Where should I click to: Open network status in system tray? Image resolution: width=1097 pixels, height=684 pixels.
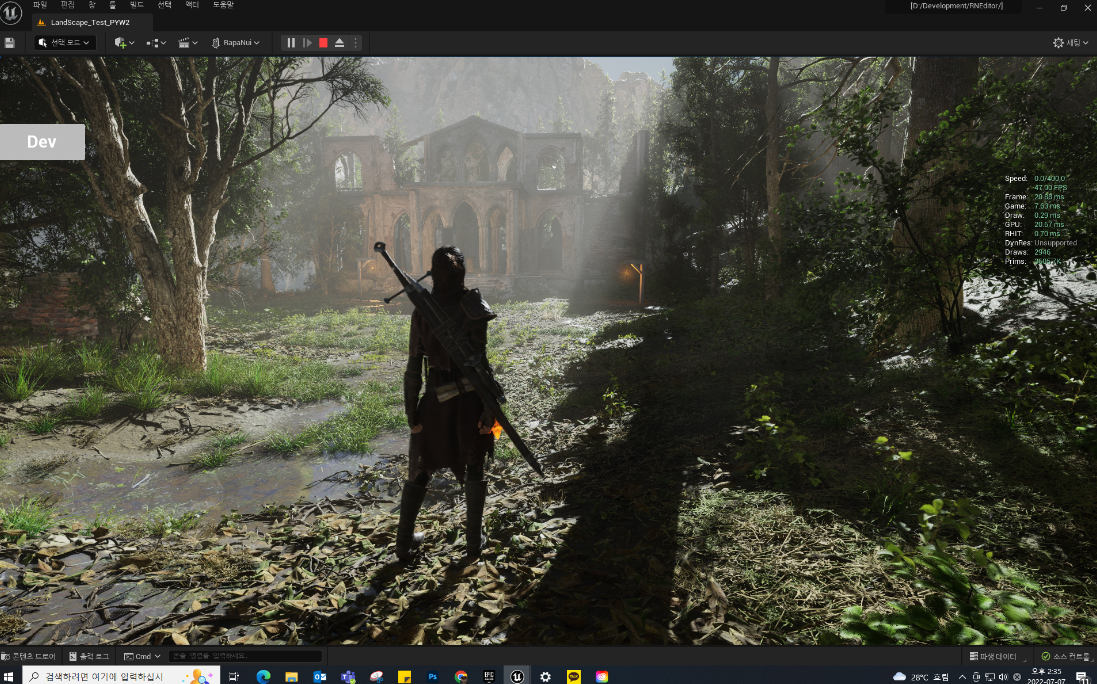pos(989,676)
